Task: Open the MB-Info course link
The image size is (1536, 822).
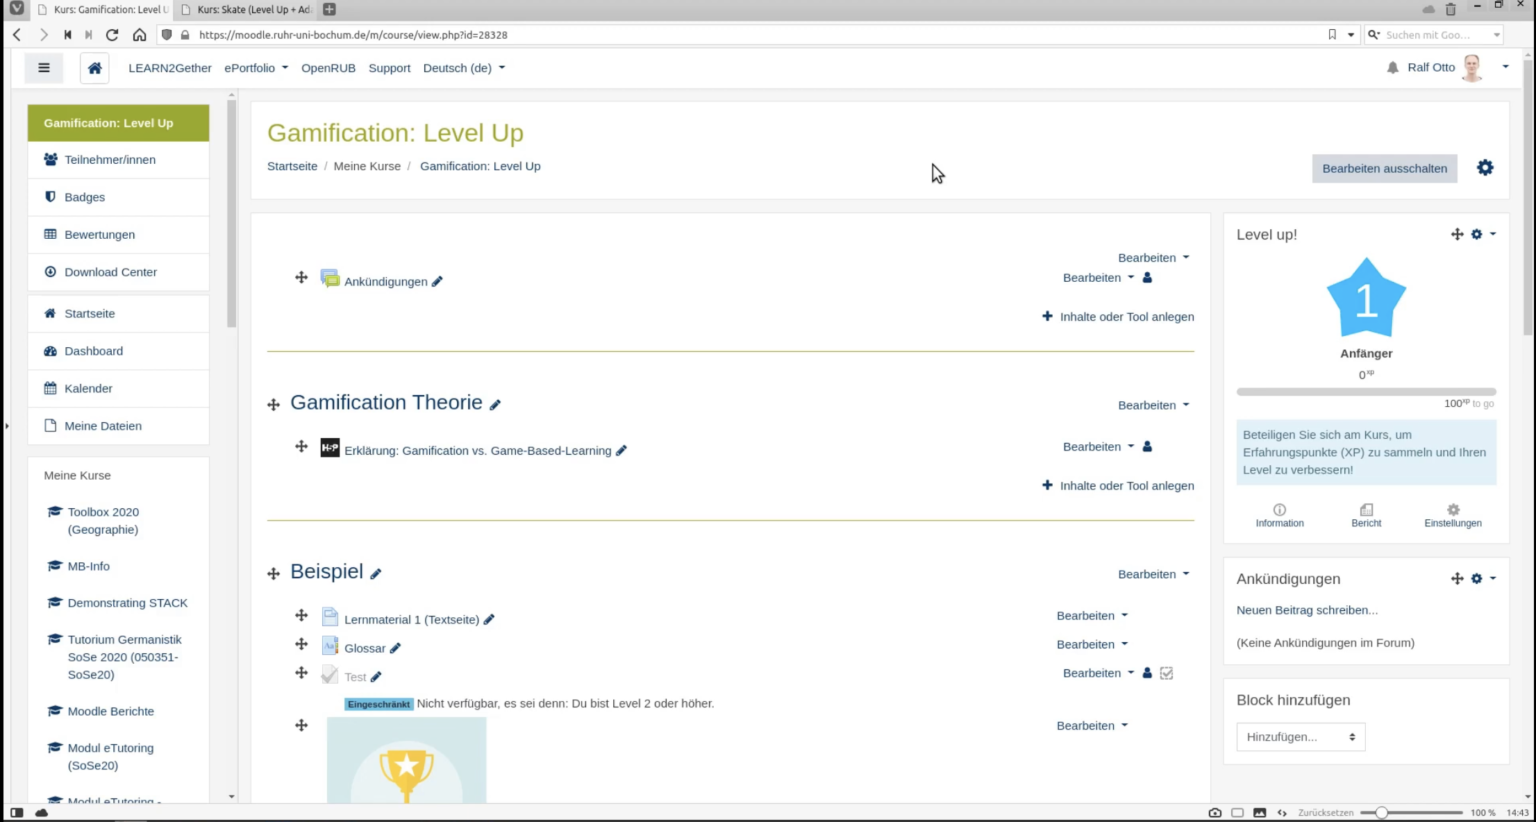Action: coord(88,566)
